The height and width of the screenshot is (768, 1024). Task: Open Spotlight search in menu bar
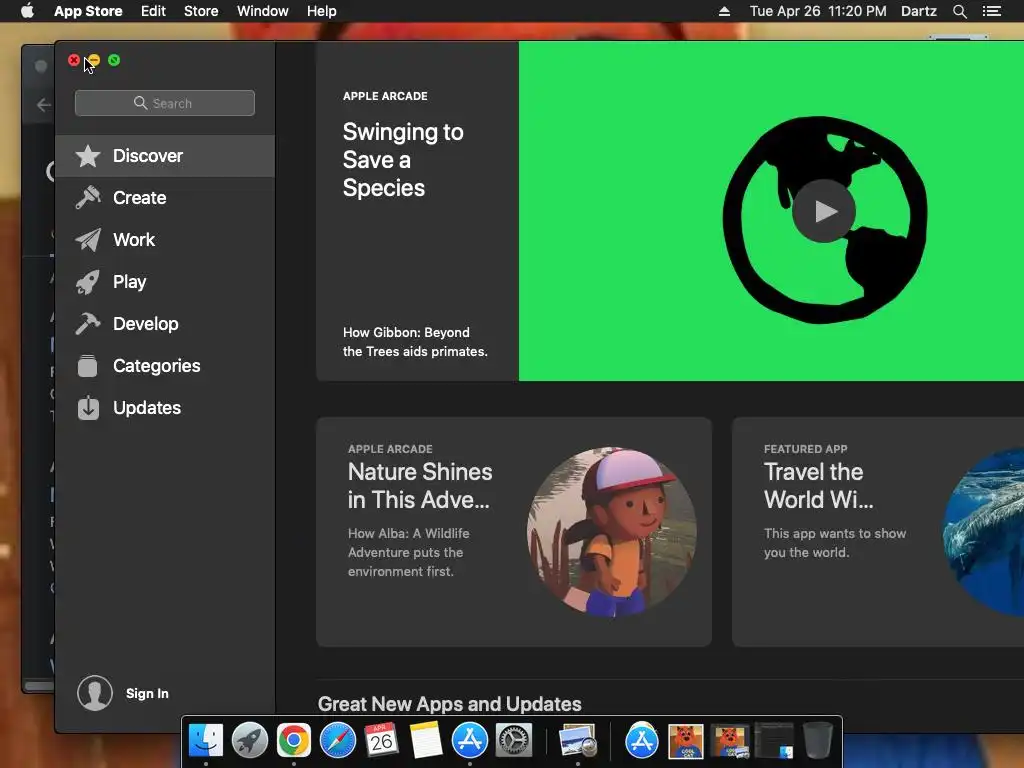959,11
